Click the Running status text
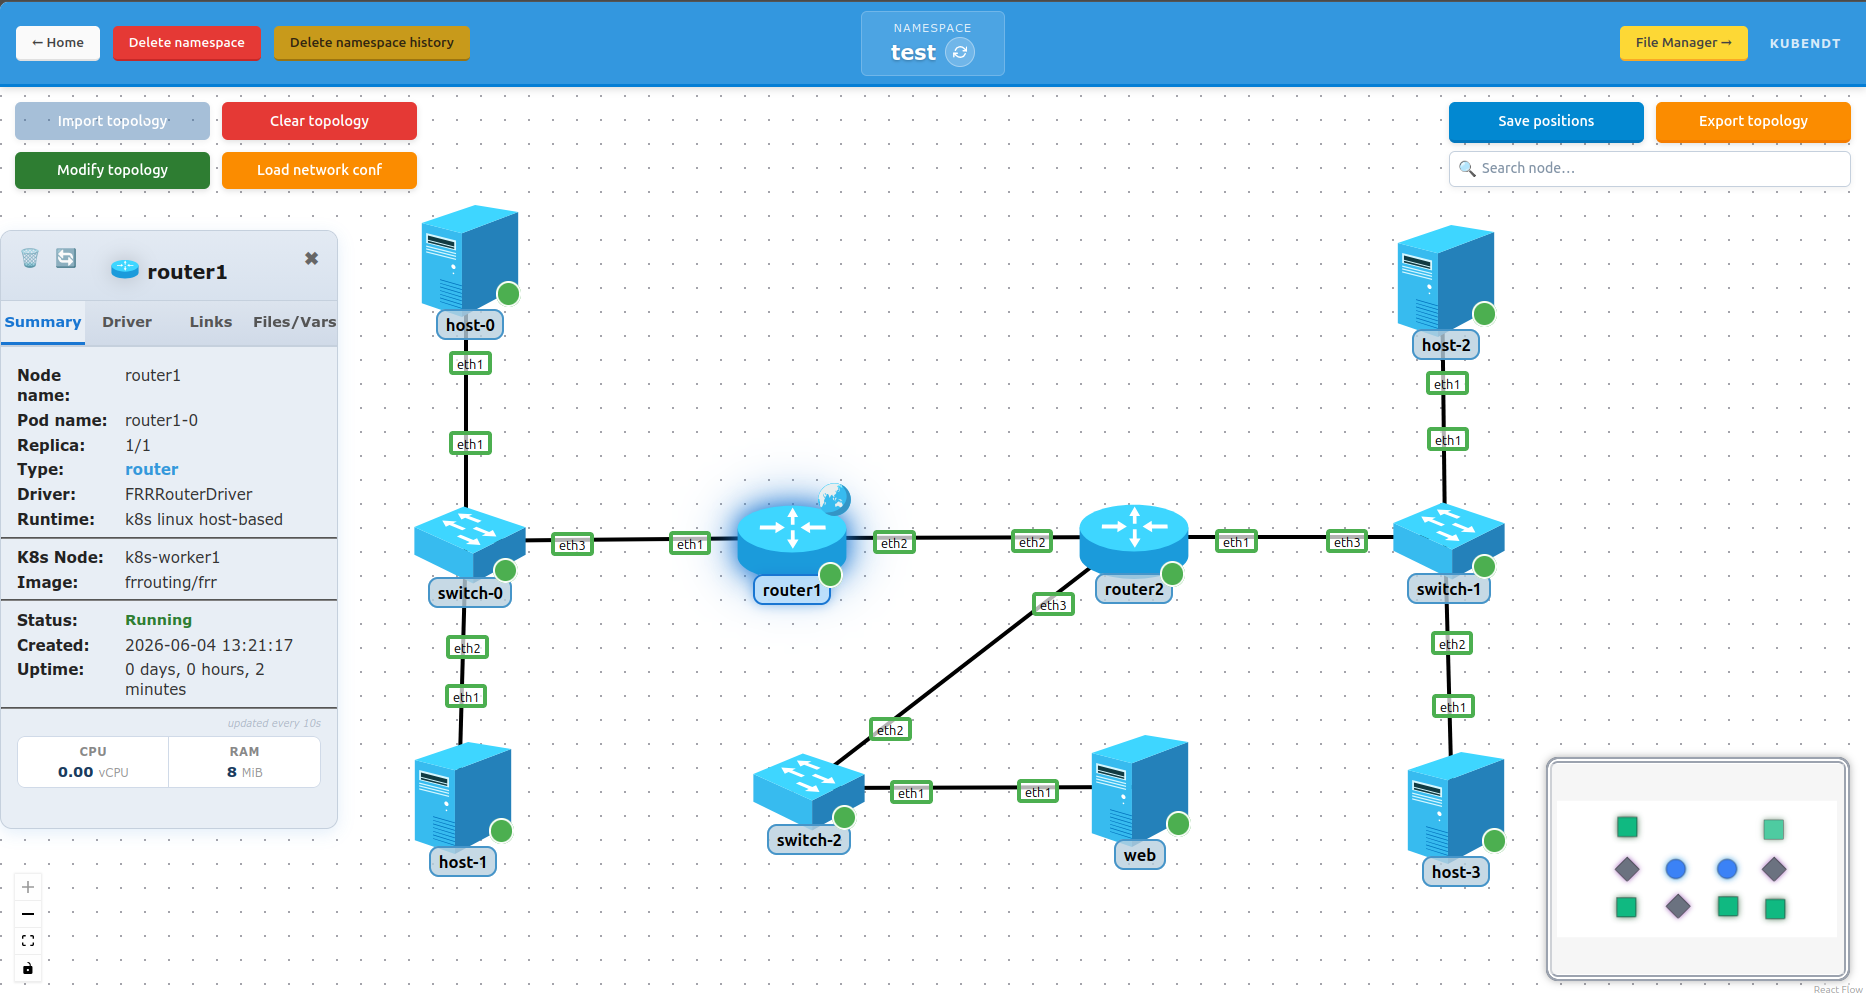Viewport: 1866px width, 997px height. tap(158, 621)
